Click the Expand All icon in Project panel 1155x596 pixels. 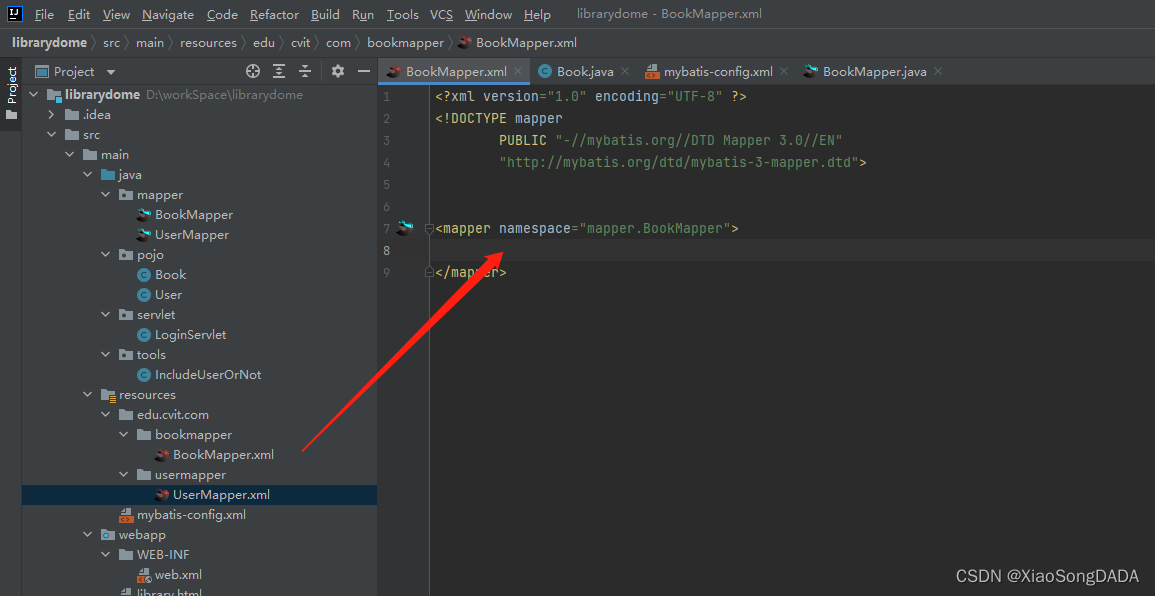[279, 71]
